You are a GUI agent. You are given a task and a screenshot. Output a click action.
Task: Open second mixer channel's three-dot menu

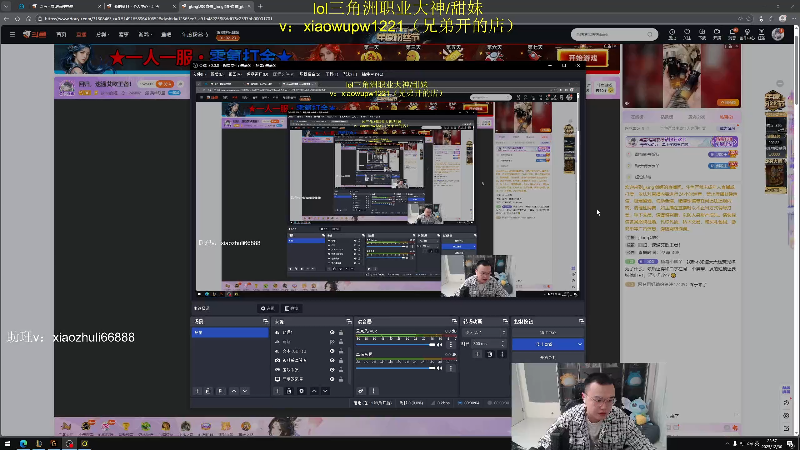[451, 368]
